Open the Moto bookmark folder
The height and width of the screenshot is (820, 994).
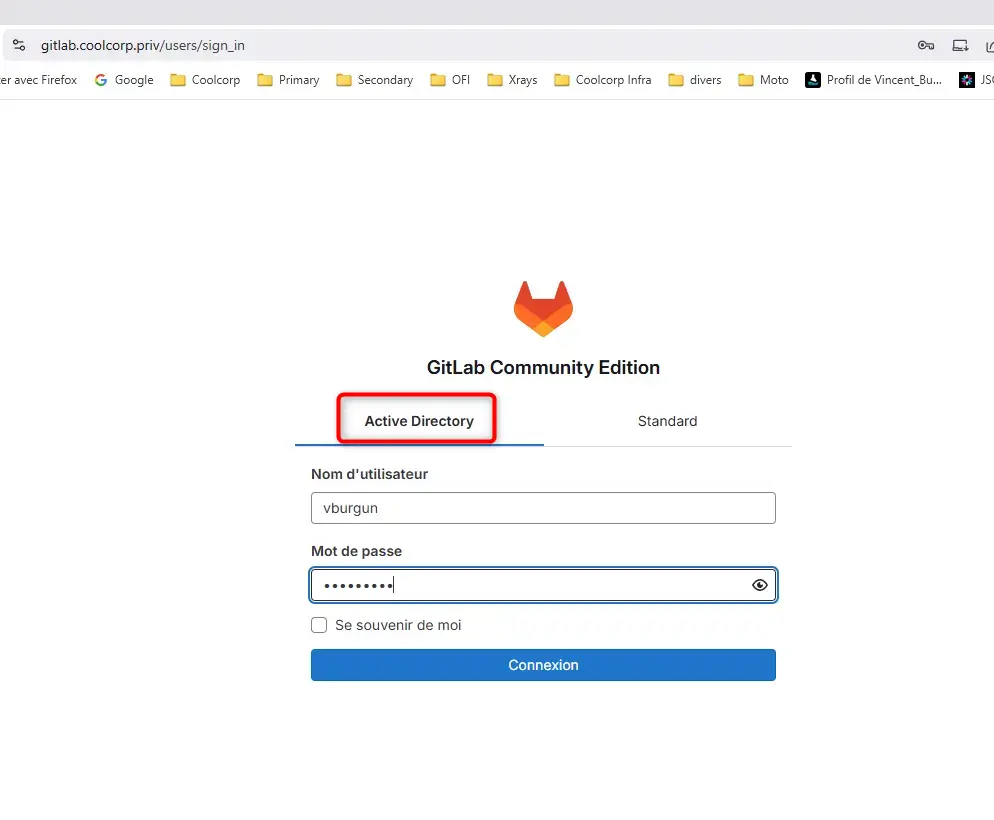point(763,80)
